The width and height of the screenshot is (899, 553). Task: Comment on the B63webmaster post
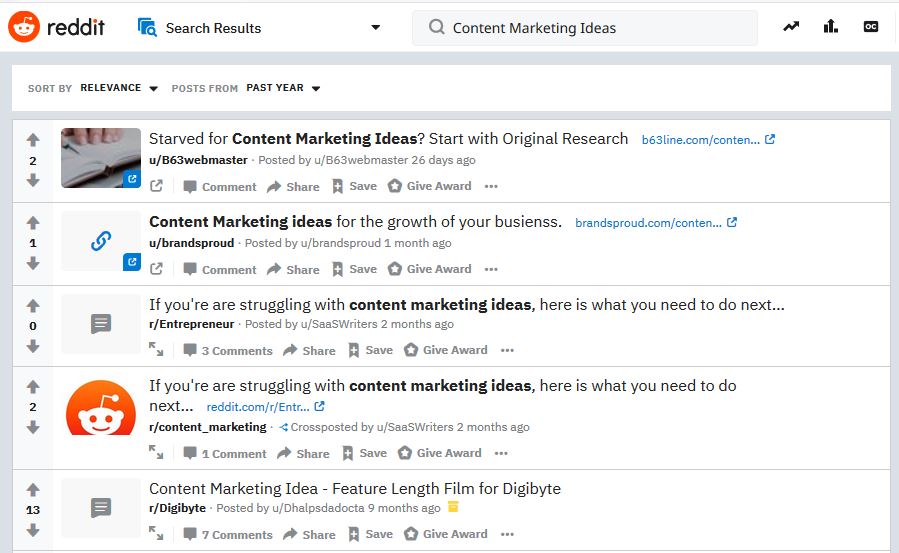(x=220, y=187)
